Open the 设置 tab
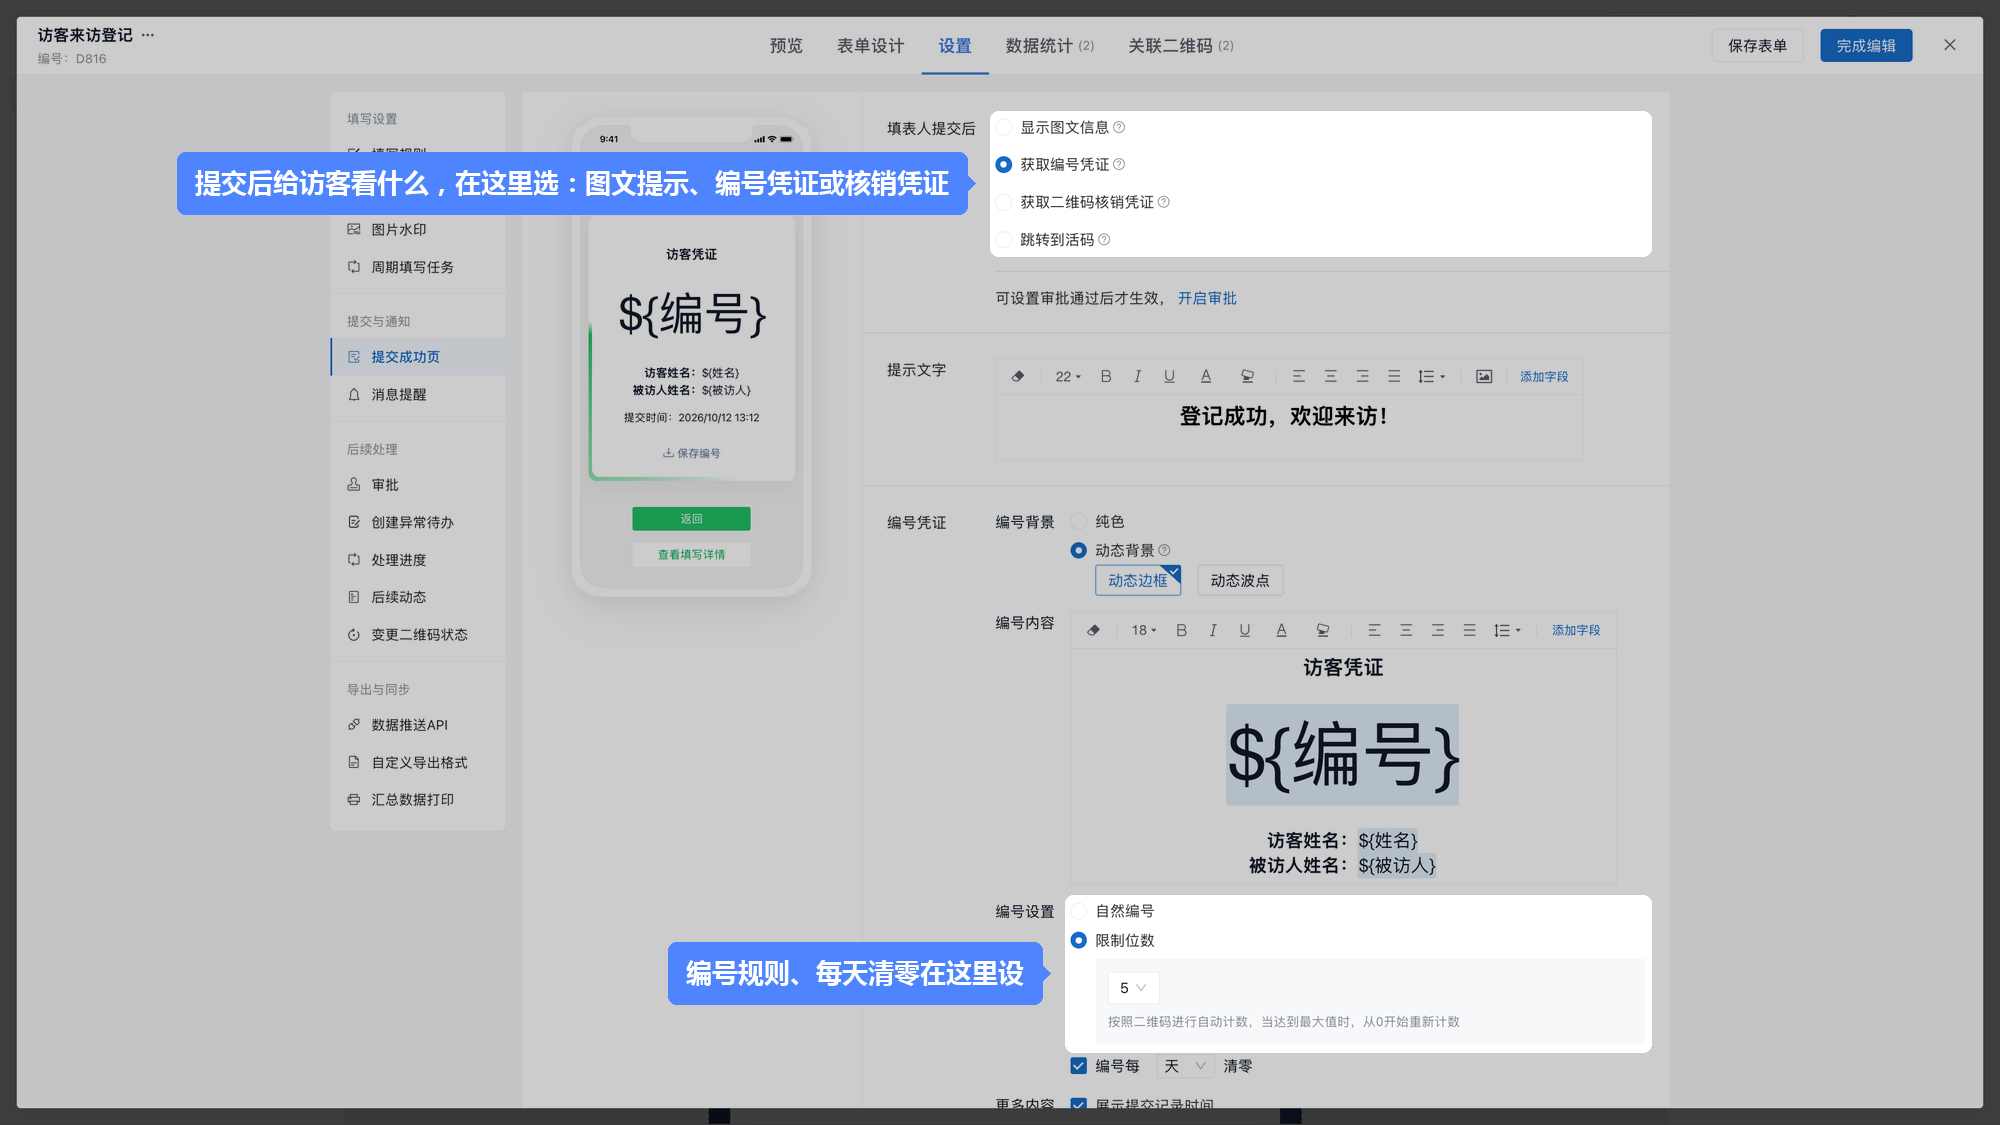This screenshot has height=1125, width=2000. click(x=955, y=46)
